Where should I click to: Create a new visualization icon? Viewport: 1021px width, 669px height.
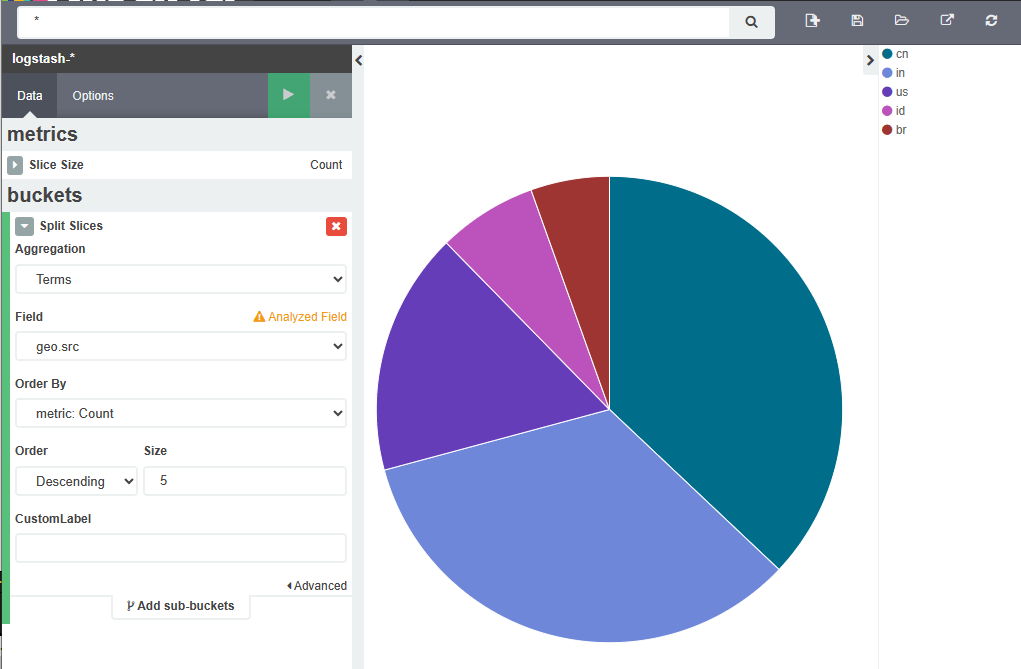tap(812, 21)
